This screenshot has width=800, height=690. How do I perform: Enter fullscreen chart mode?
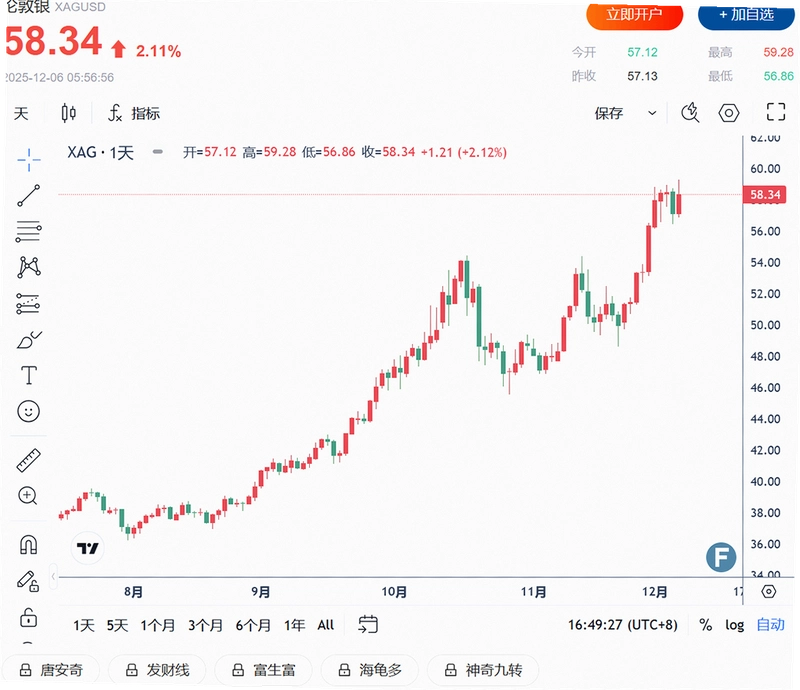point(776,112)
